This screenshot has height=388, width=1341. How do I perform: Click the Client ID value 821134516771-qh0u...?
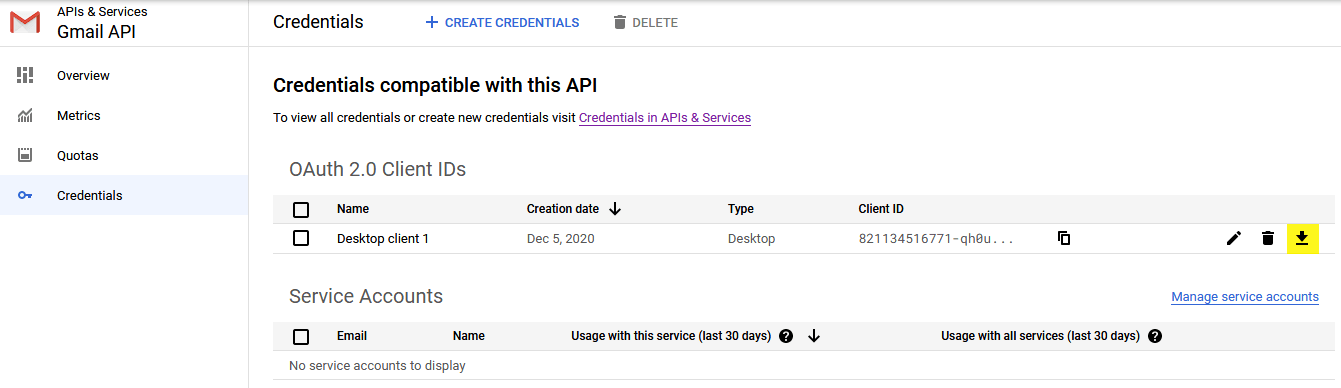click(936, 240)
